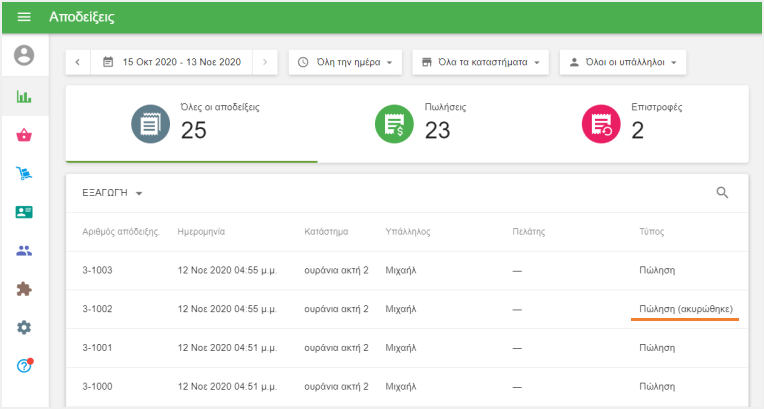Open the customers people icon

pyautogui.click(x=24, y=251)
